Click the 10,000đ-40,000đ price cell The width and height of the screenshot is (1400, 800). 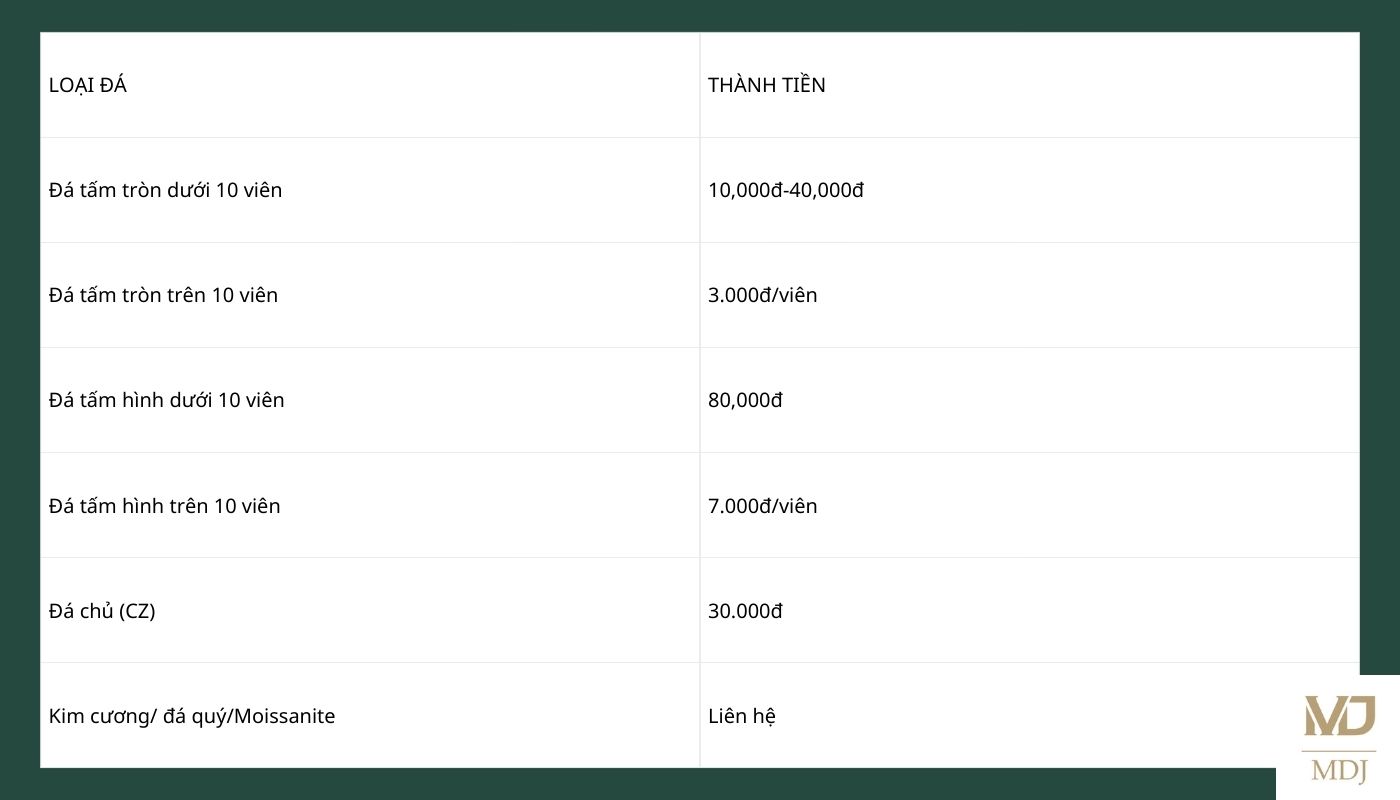point(786,190)
